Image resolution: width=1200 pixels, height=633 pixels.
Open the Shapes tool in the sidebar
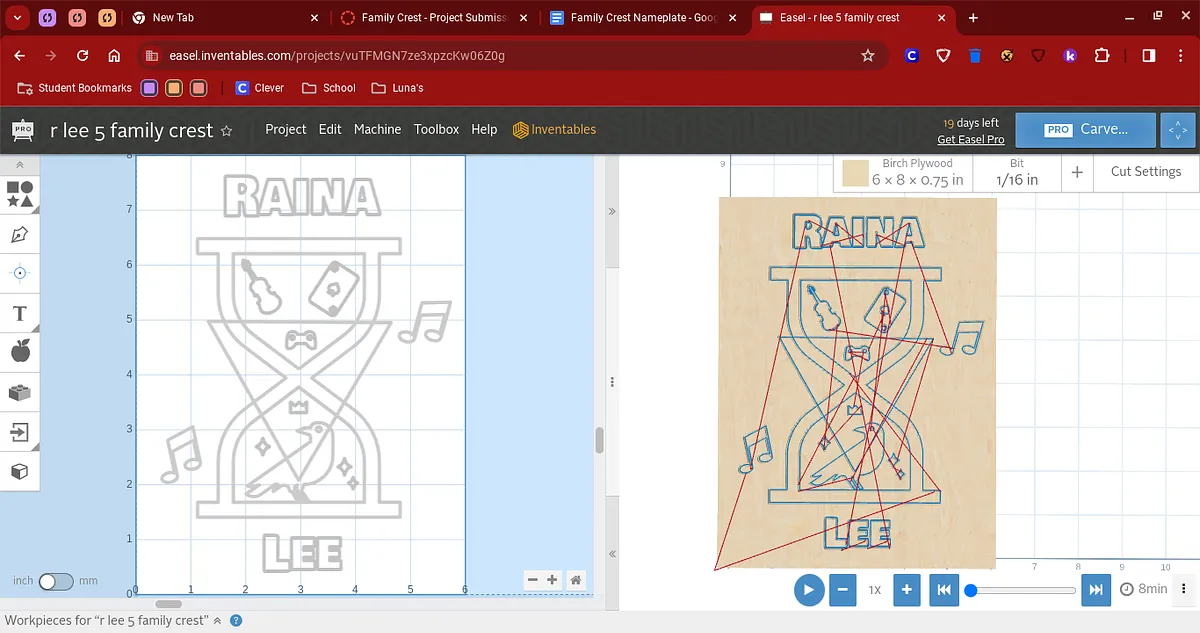(x=19, y=194)
